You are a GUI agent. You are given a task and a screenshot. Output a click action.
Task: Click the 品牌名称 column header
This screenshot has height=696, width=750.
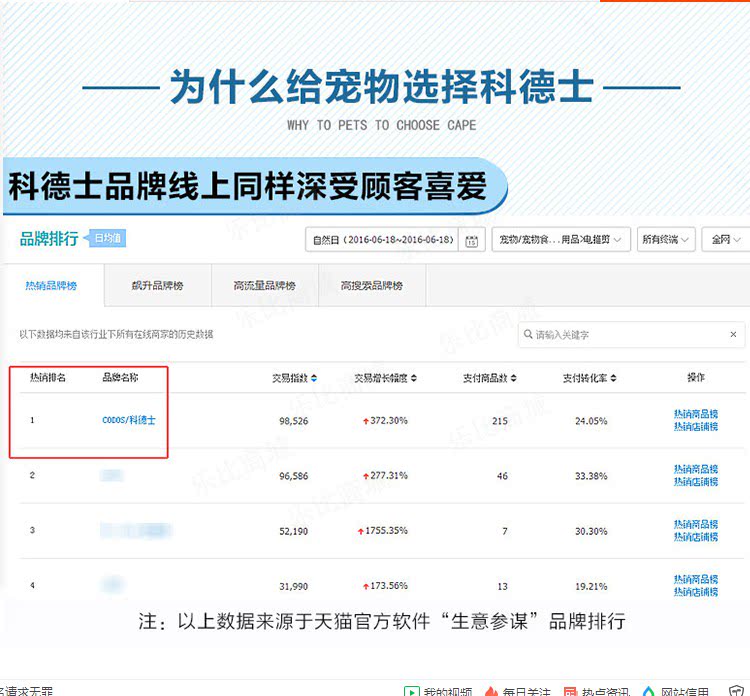(x=120, y=377)
